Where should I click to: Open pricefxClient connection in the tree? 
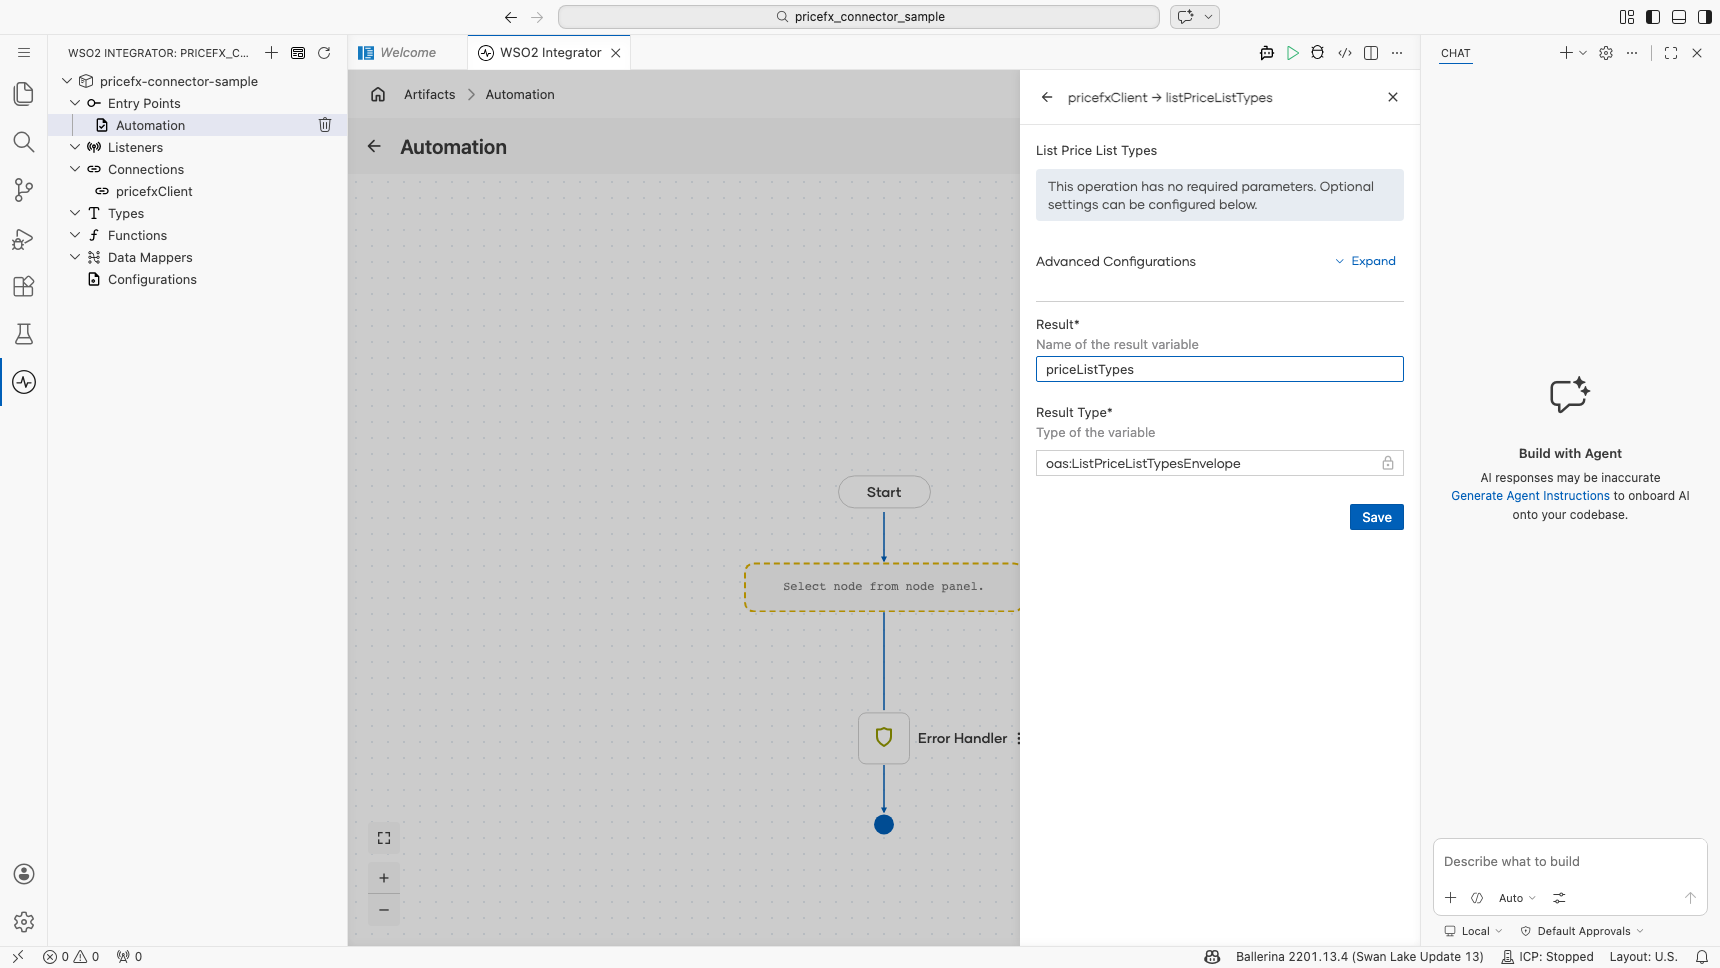tap(154, 191)
